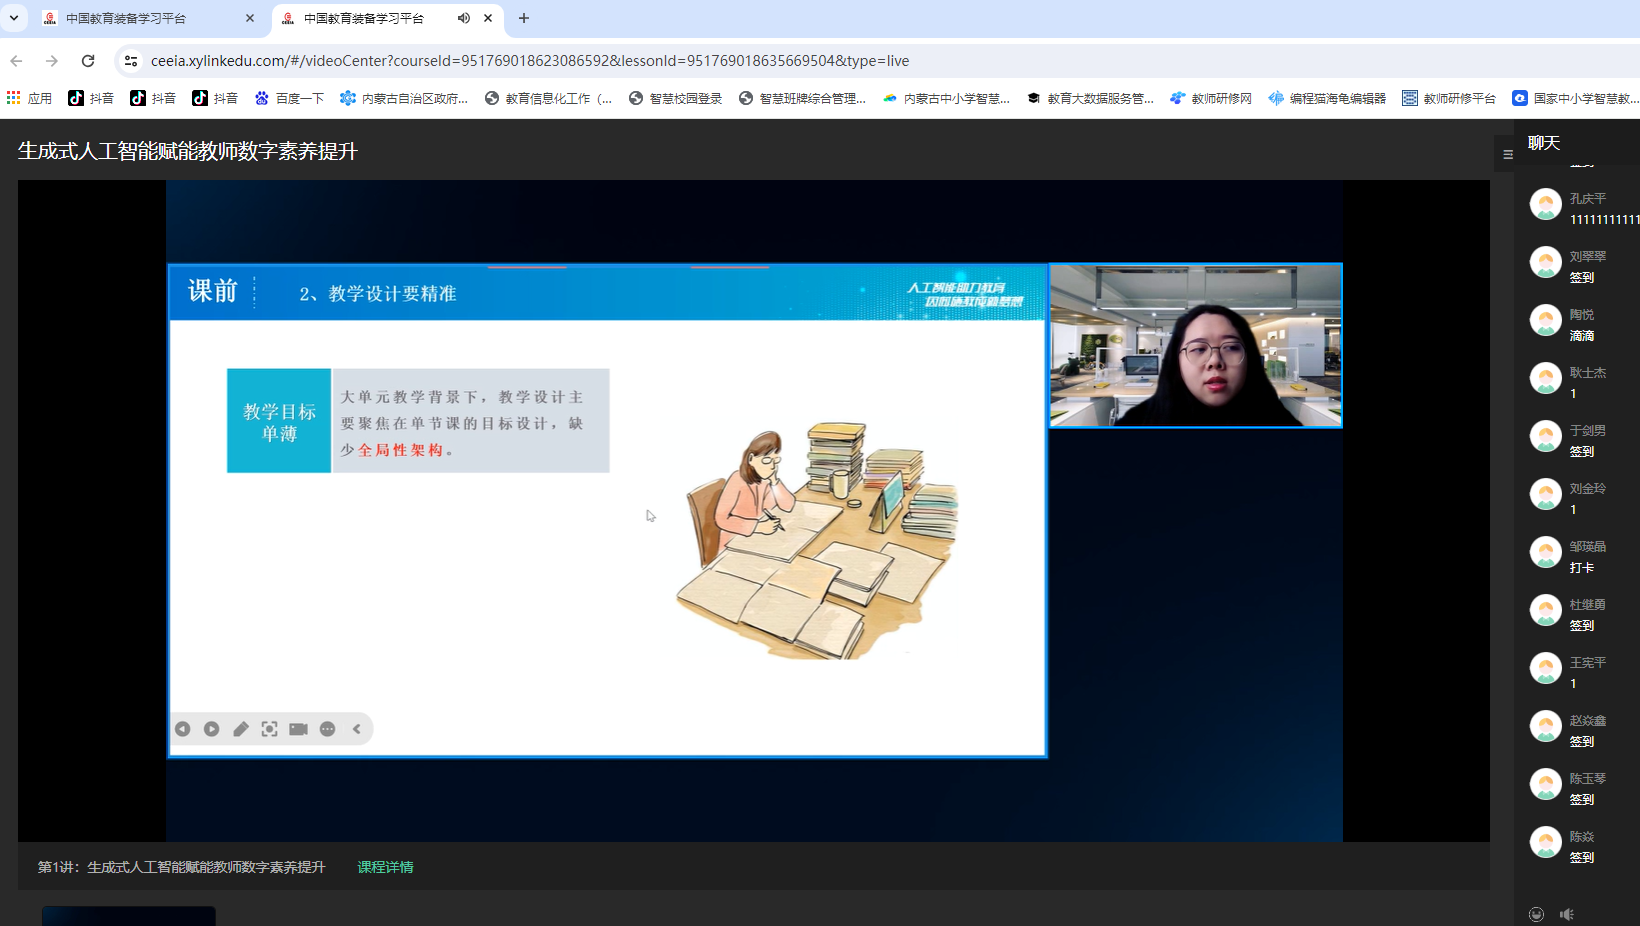The width and height of the screenshot is (1640, 926).
Task: Mute the tab using the audio indicator
Action: (464, 18)
